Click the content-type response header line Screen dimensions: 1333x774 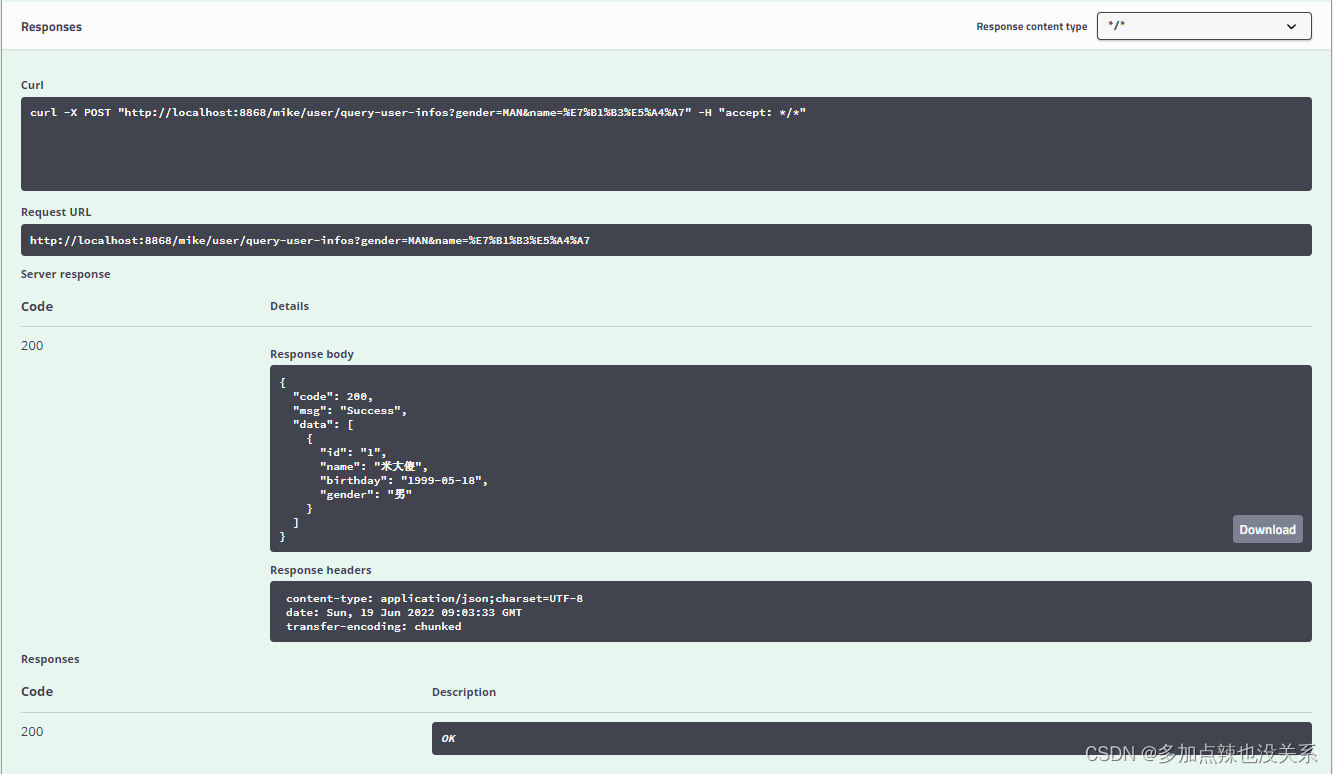point(434,599)
